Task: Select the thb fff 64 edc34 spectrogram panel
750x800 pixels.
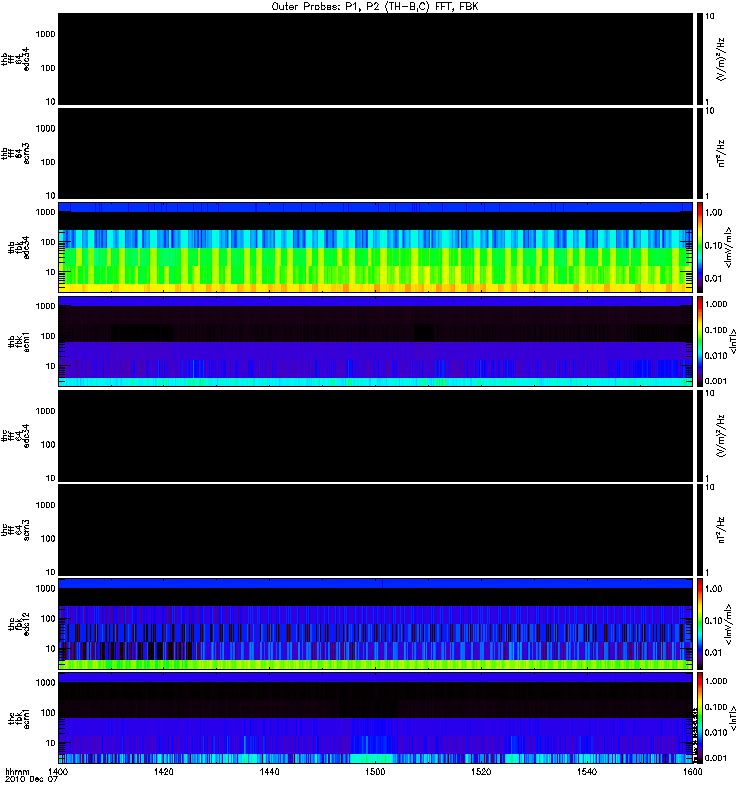Action: [376, 59]
